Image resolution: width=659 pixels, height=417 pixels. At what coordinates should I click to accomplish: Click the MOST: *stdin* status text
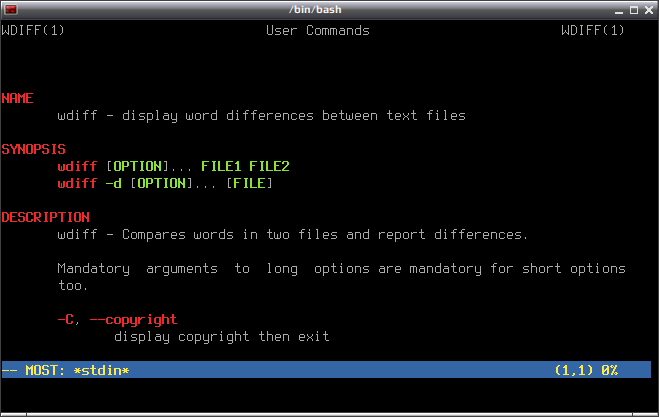tap(77, 370)
